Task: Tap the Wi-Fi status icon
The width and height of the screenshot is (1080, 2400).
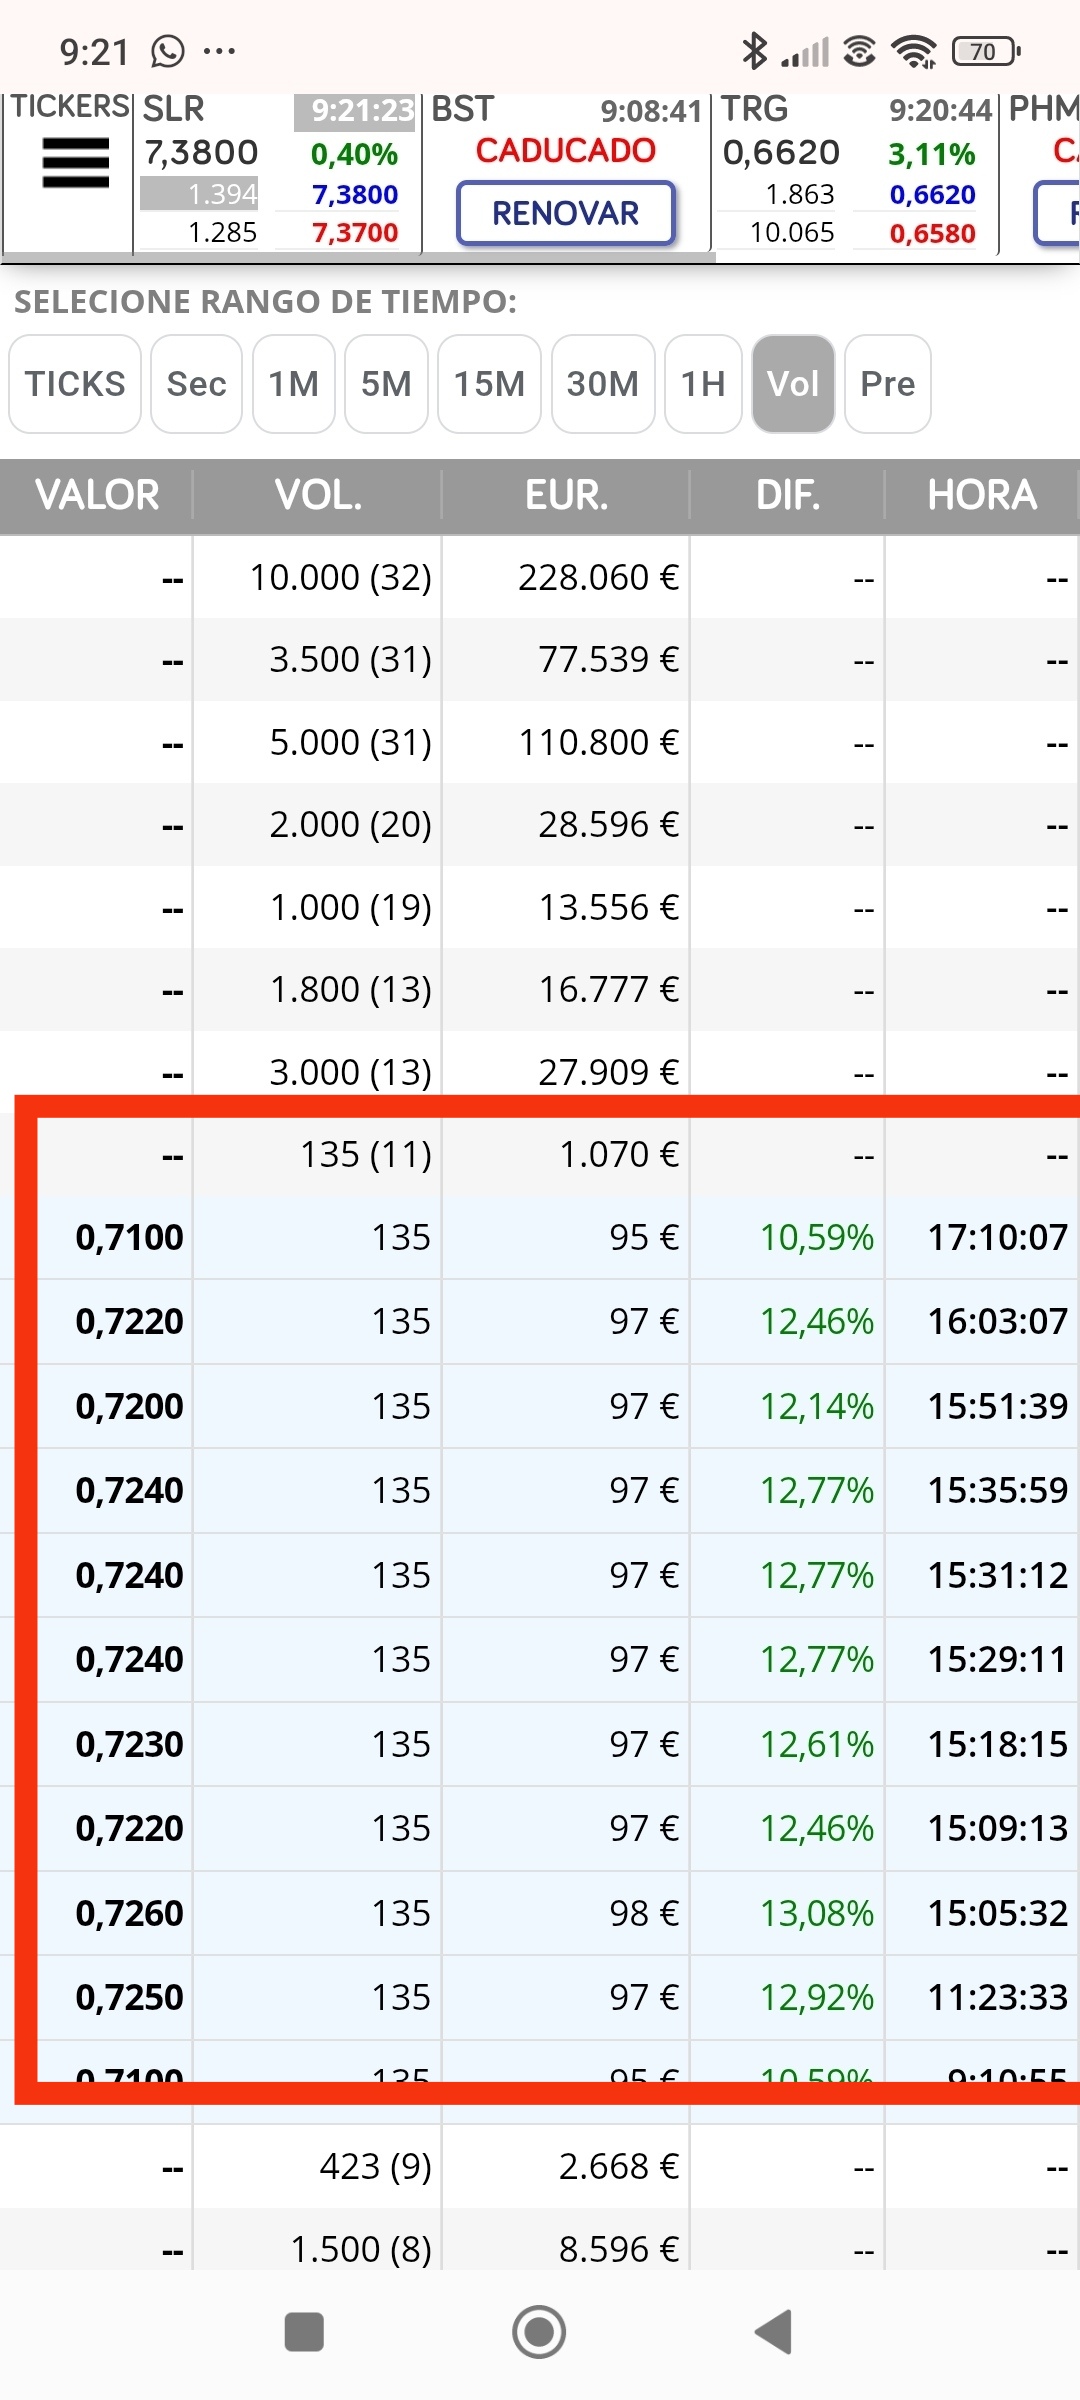Action: (914, 51)
